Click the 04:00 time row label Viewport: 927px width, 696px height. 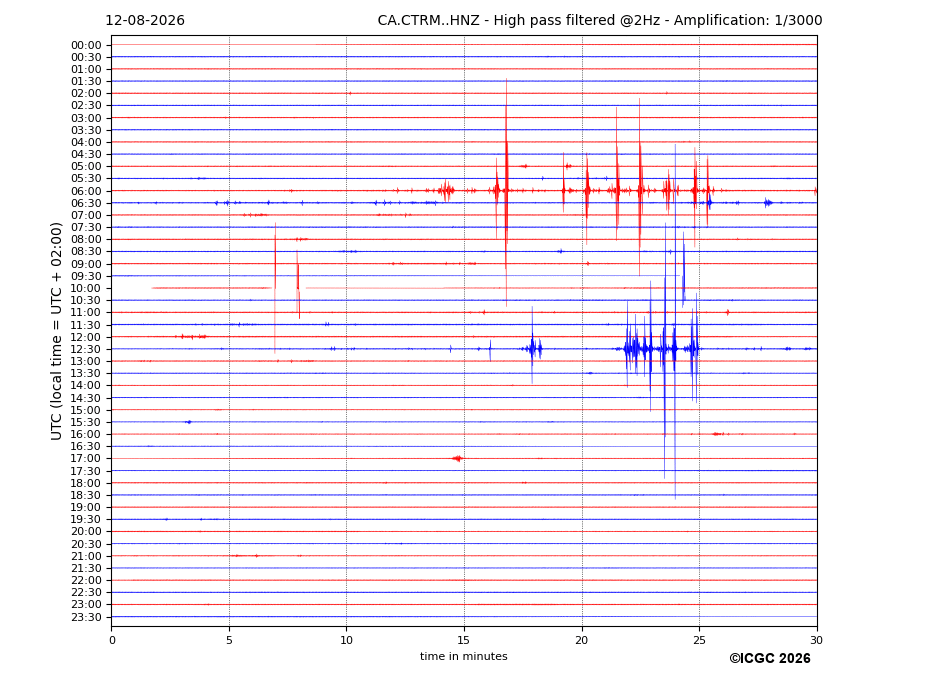click(x=86, y=143)
